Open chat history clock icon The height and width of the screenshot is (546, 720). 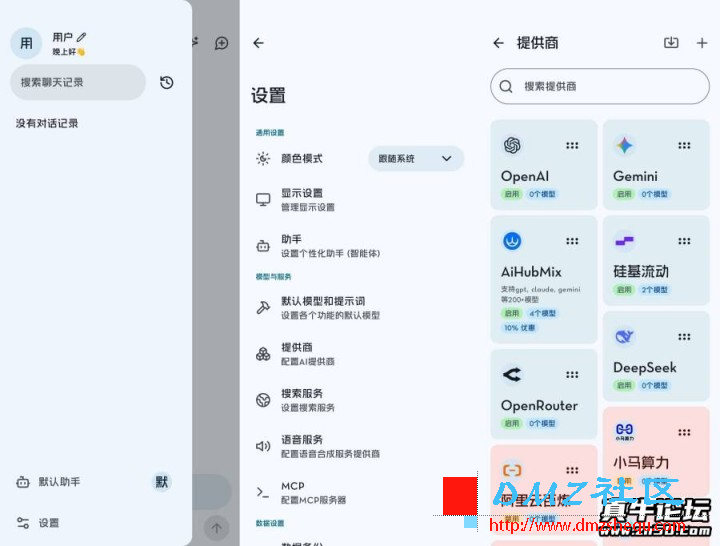pyautogui.click(x=167, y=83)
